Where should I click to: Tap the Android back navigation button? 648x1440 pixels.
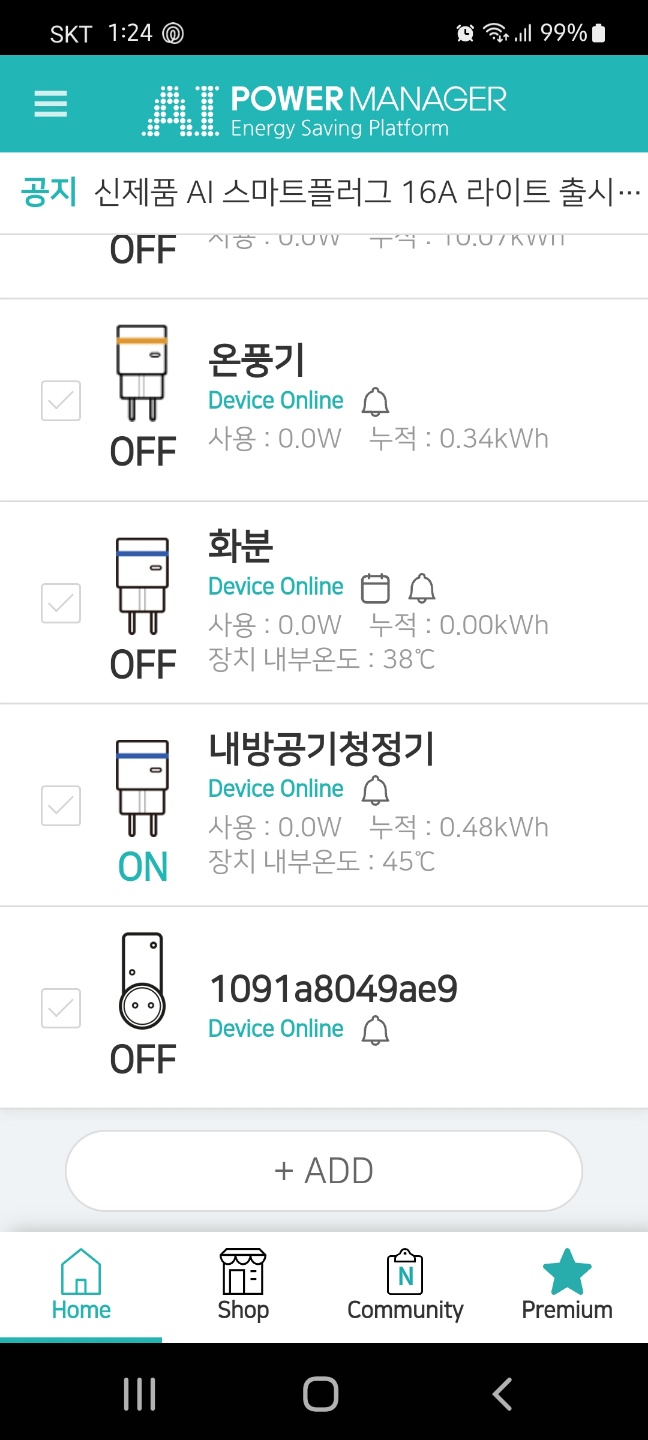(x=502, y=1394)
